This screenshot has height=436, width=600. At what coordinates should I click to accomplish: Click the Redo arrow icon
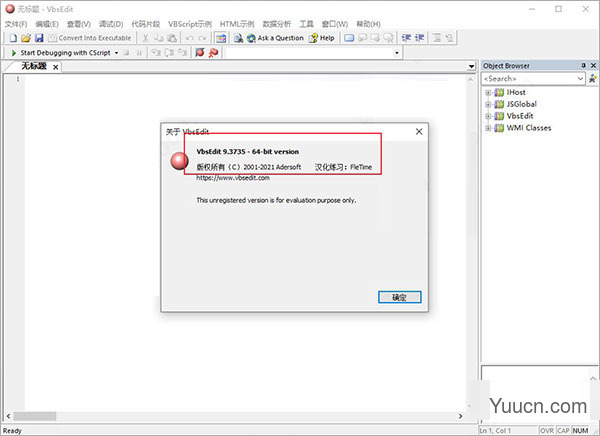(x=202, y=38)
